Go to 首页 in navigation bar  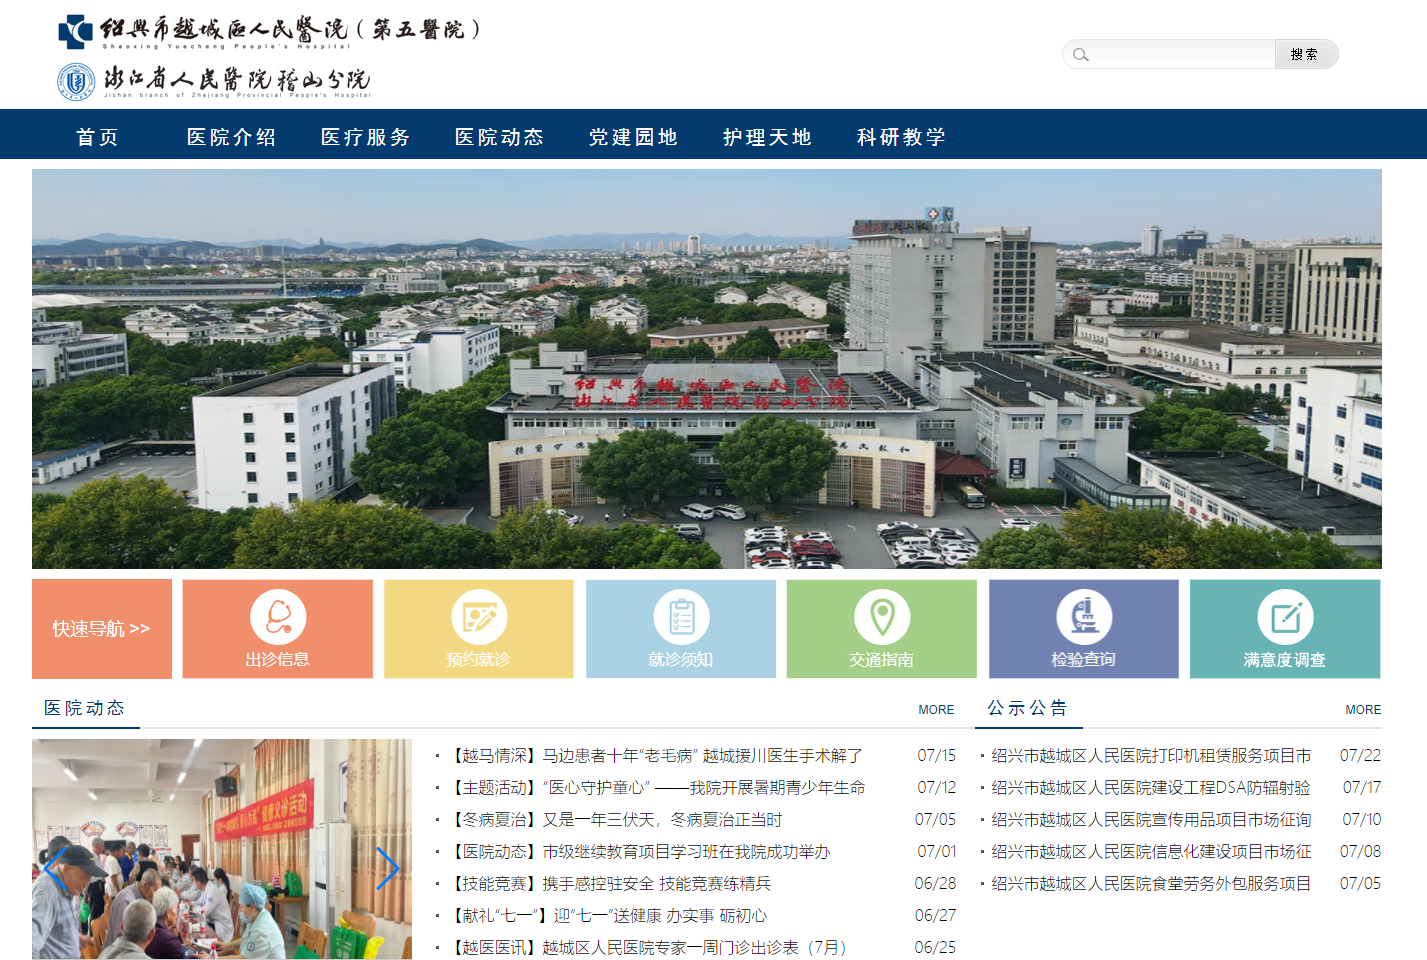[x=98, y=137]
